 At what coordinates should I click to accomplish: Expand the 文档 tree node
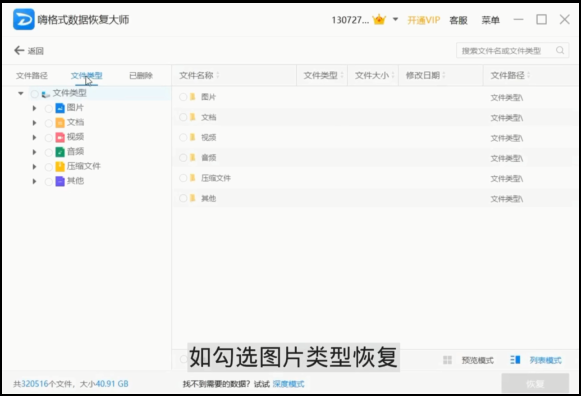[34, 123]
